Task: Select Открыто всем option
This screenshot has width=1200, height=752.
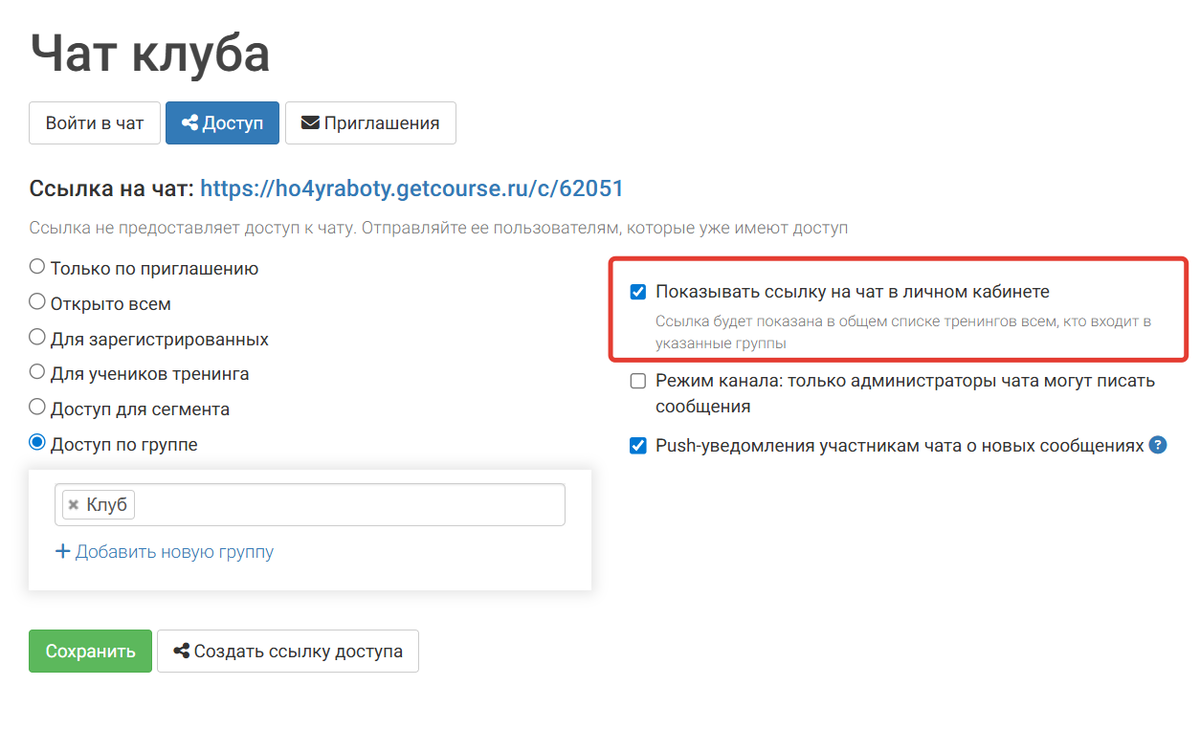Action: [x=37, y=302]
